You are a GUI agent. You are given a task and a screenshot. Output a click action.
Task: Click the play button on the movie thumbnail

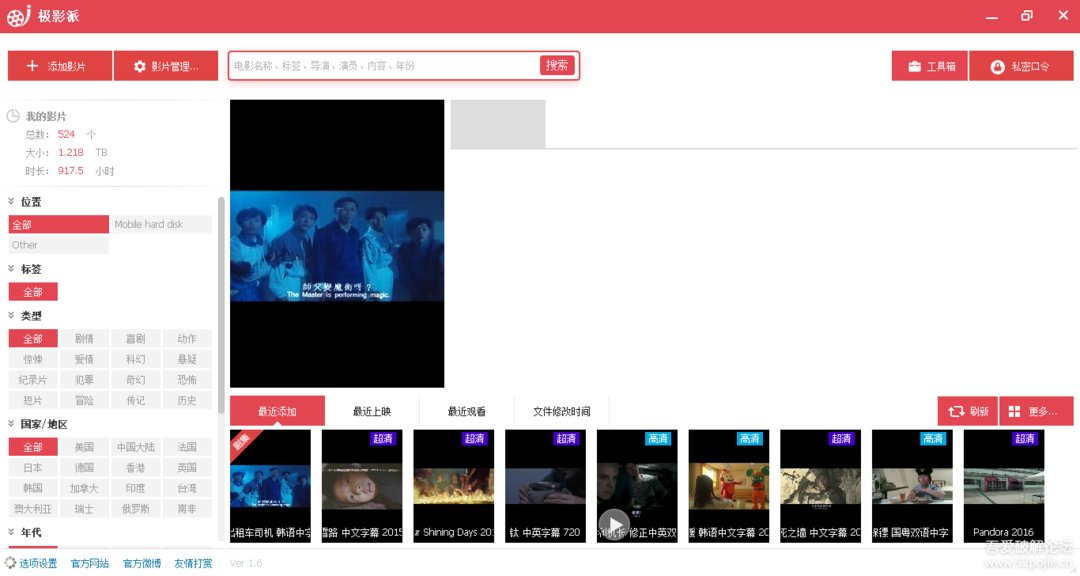click(x=614, y=524)
